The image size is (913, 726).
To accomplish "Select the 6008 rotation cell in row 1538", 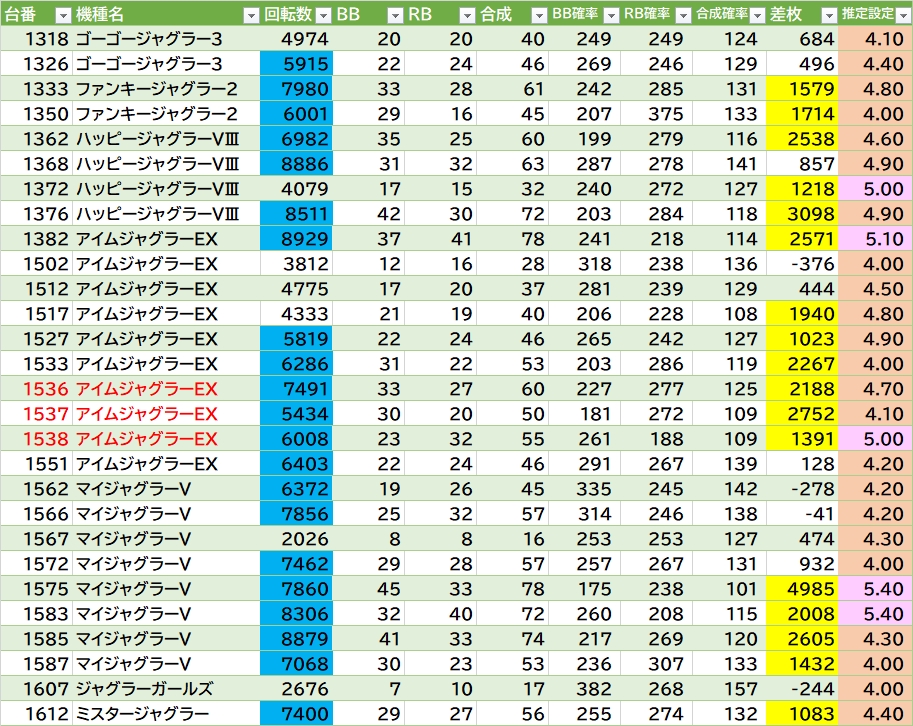I will click(296, 440).
